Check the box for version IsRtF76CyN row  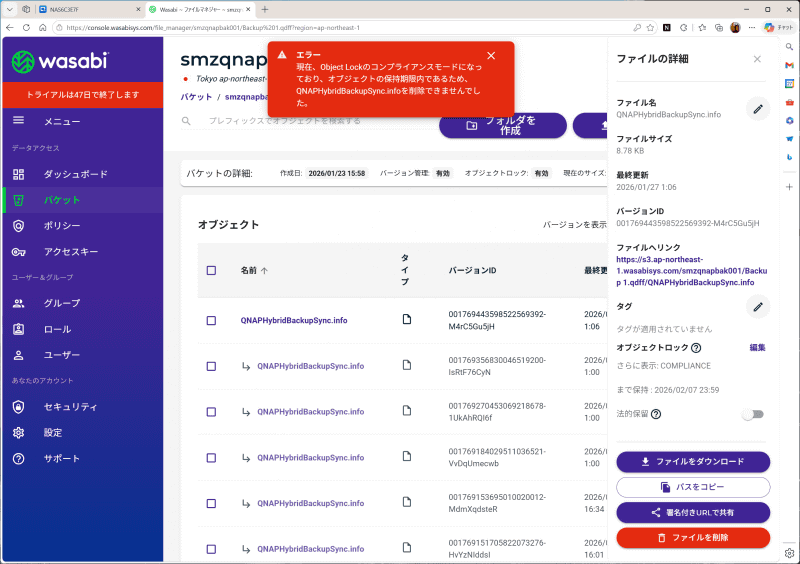point(211,366)
